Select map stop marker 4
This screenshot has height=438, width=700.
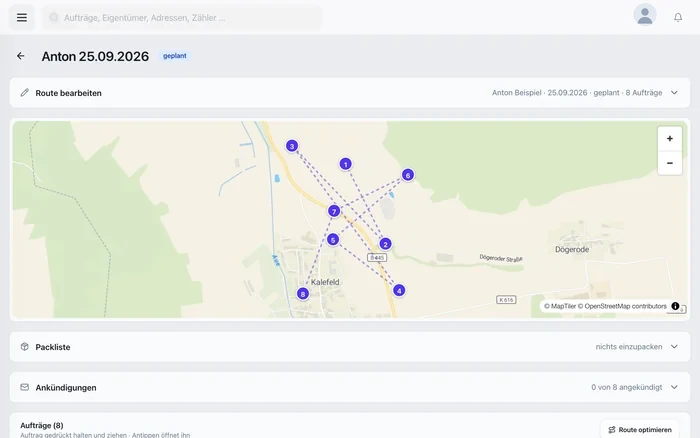pyautogui.click(x=399, y=291)
